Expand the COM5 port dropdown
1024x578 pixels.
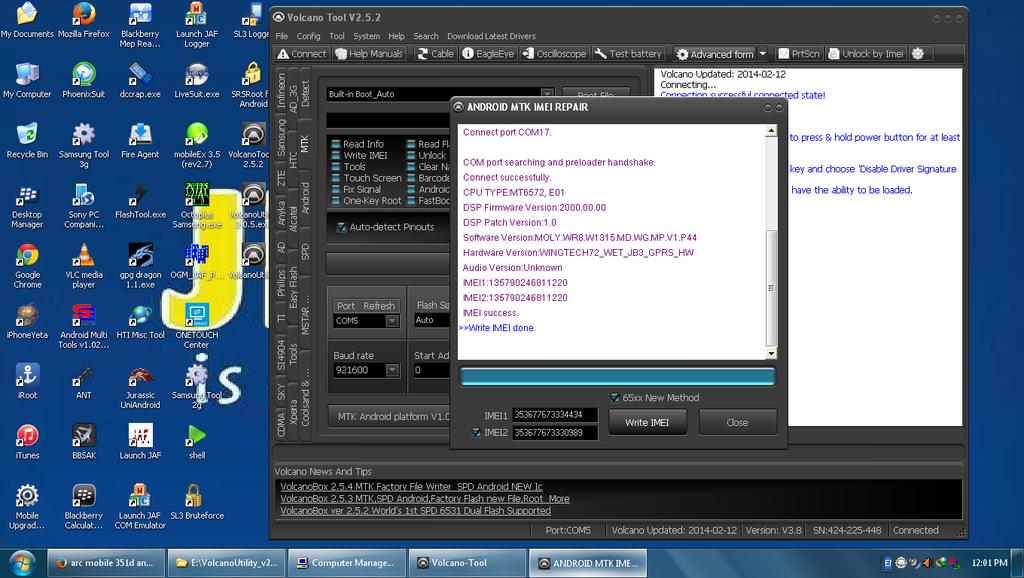[392, 321]
